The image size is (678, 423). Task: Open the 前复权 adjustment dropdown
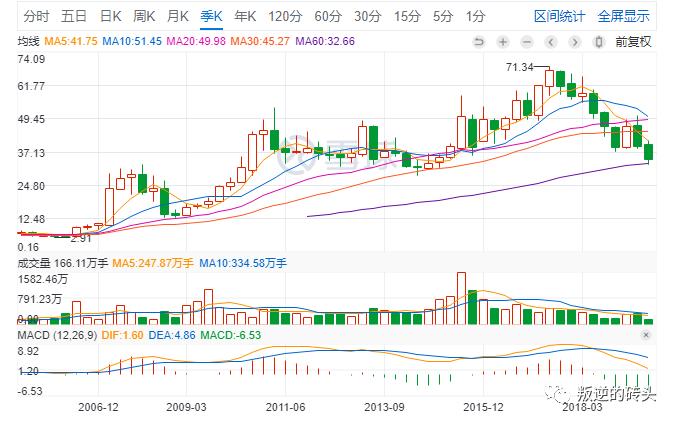coord(633,42)
